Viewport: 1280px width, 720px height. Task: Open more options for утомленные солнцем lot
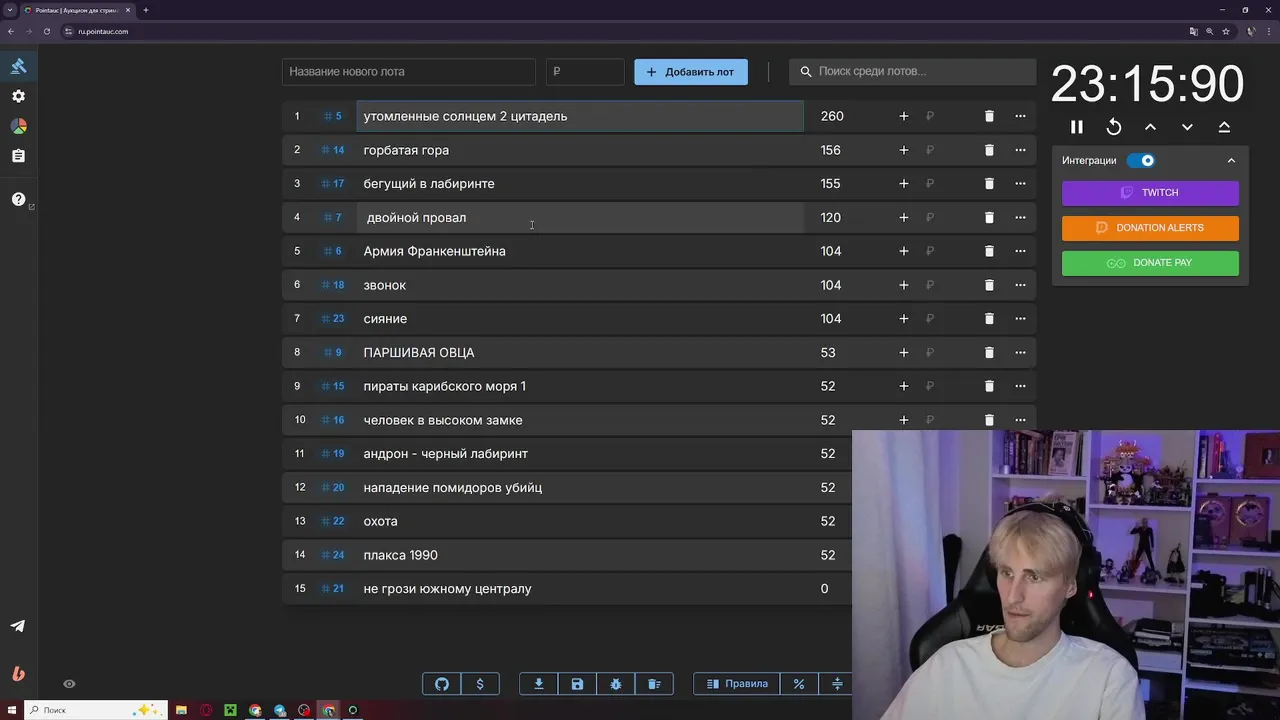click(1020, 116)
